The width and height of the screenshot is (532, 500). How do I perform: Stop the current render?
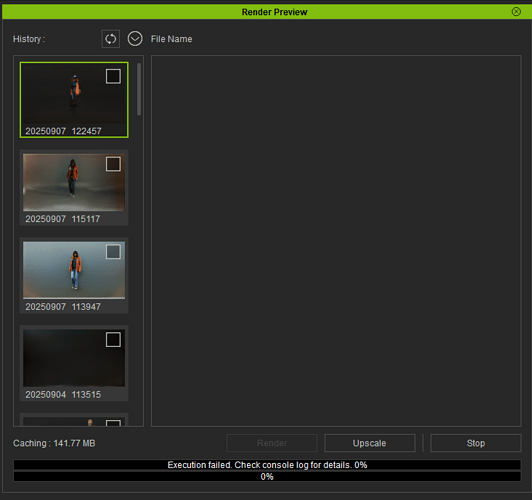[x=476, y=443]
